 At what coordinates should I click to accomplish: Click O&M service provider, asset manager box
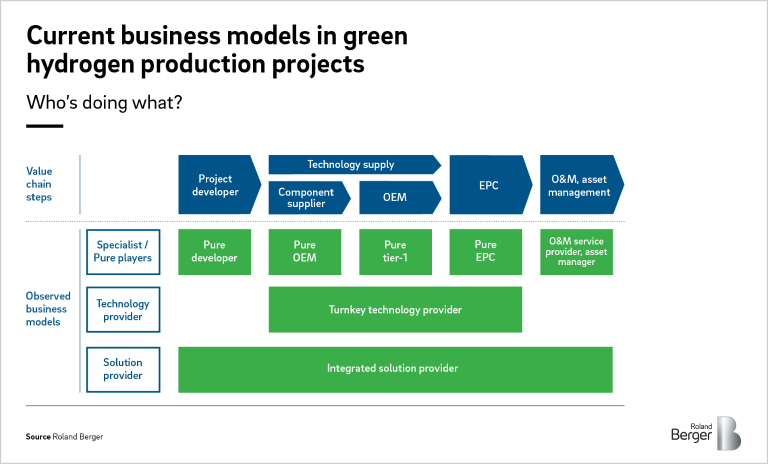click(x=576, y=252)
